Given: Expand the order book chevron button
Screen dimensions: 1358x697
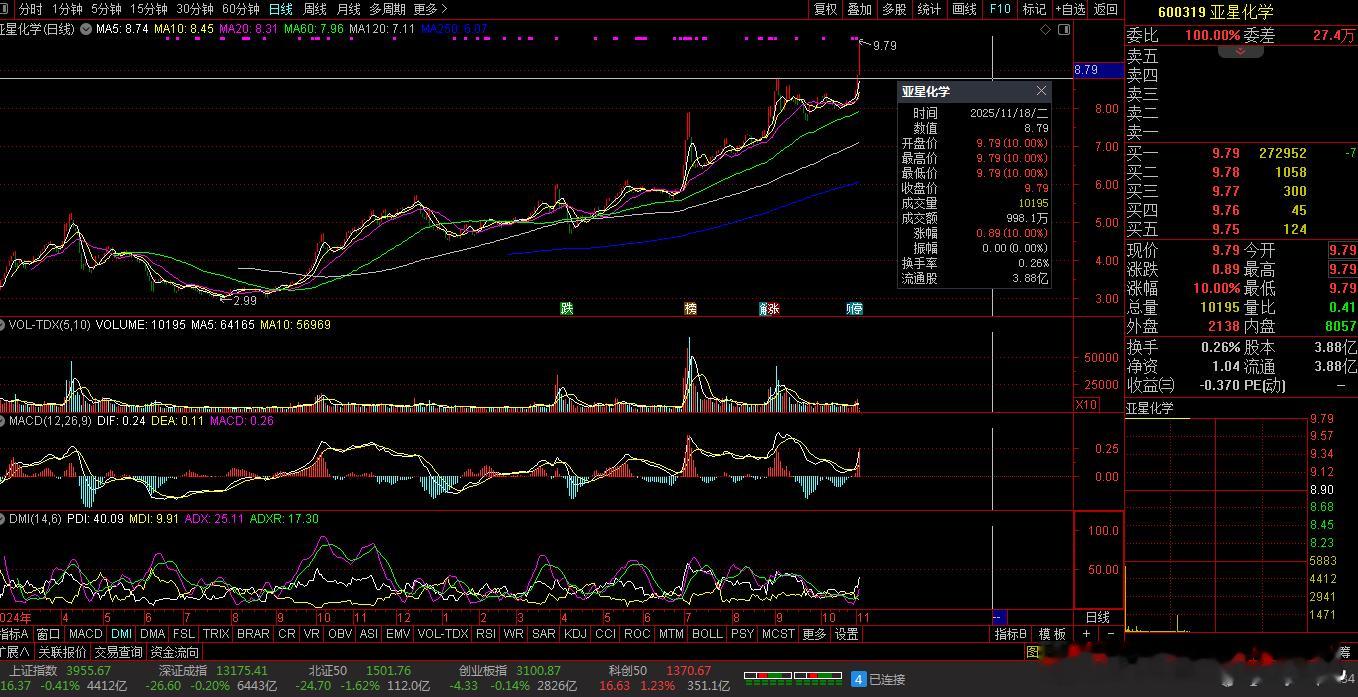Looking at the screenshot, I should point(1241,51).
